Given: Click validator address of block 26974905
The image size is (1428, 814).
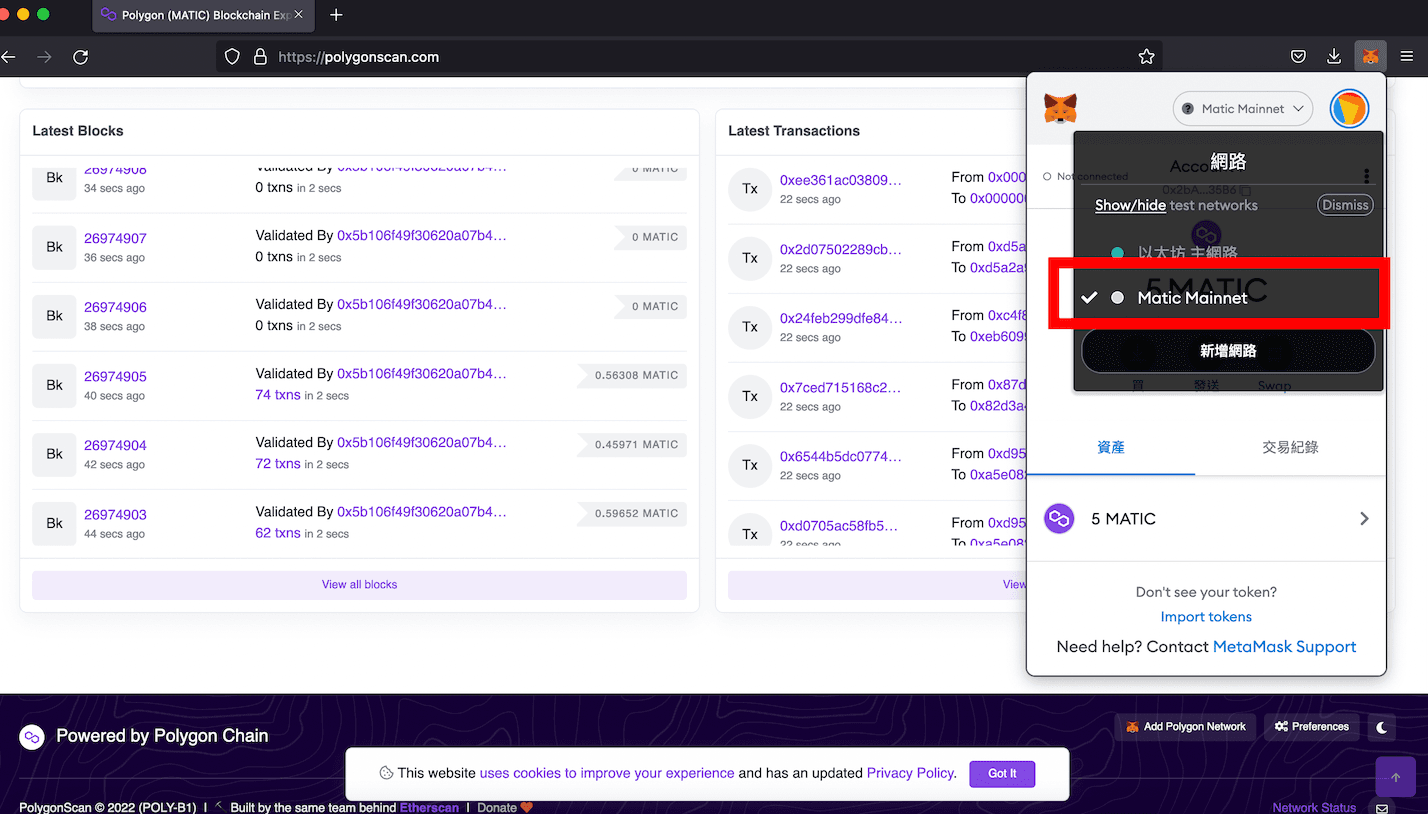Looking at the screenshot, I should (x=422, y=374).
